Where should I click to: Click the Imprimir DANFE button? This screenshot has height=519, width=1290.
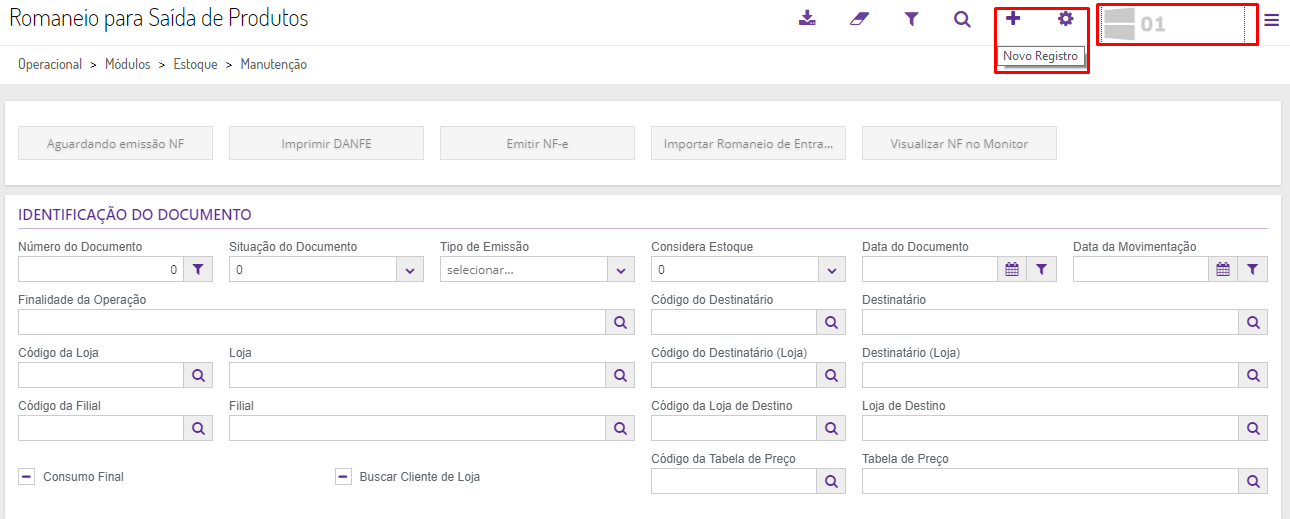tap(326, 144)
